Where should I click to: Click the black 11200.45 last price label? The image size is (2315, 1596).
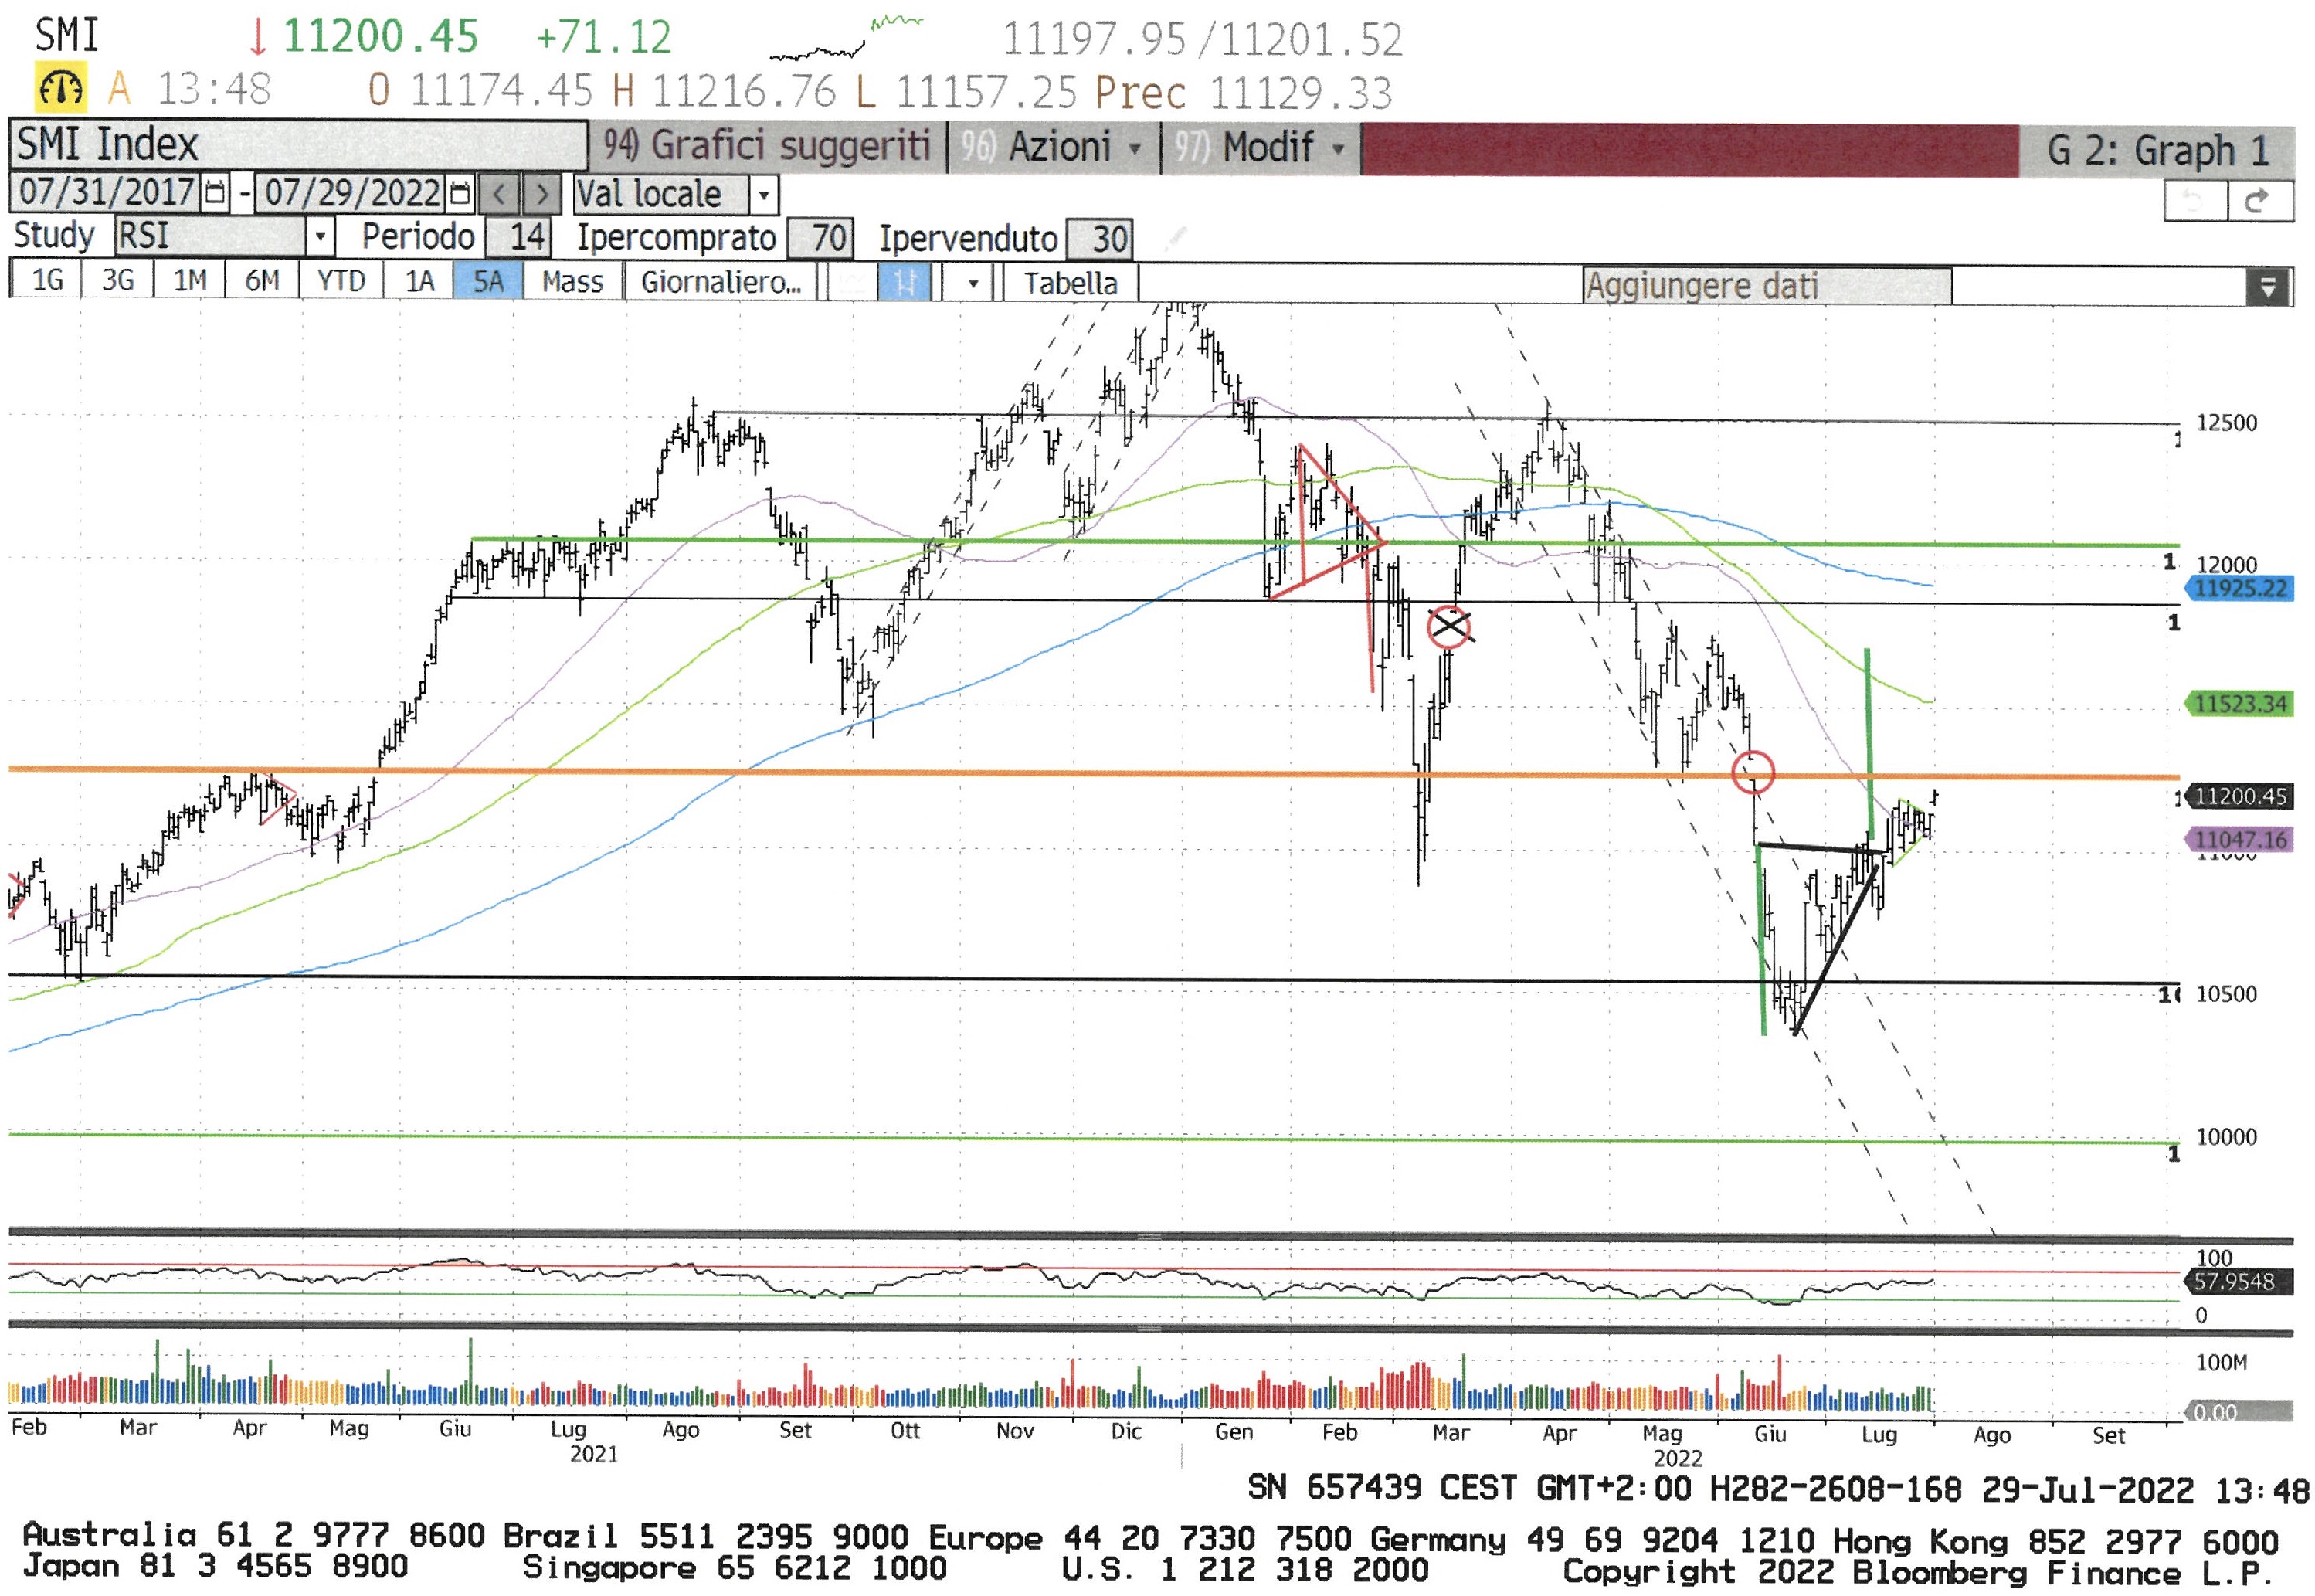point(2241,796)
